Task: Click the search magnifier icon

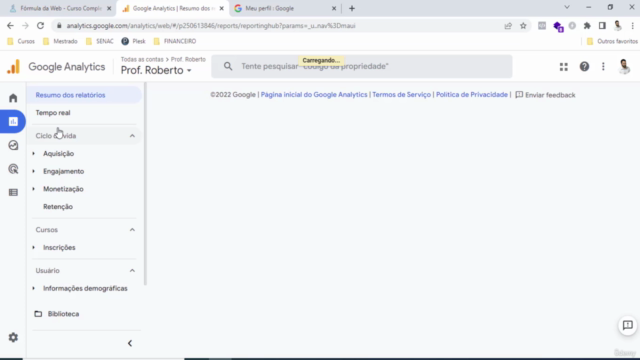Action: tap(228, 66)
